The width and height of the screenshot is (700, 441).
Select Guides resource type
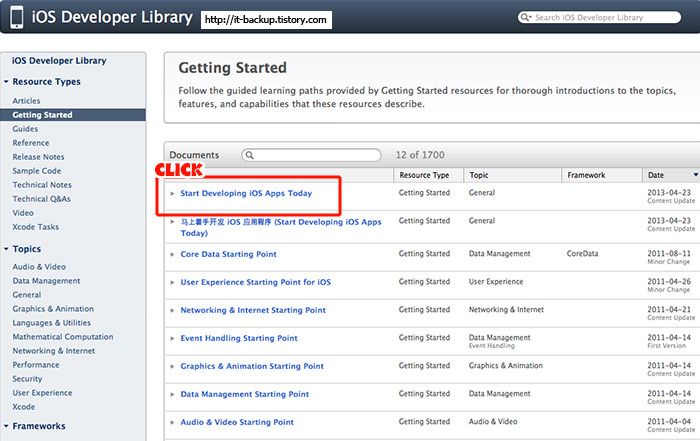tap(25, 129)
